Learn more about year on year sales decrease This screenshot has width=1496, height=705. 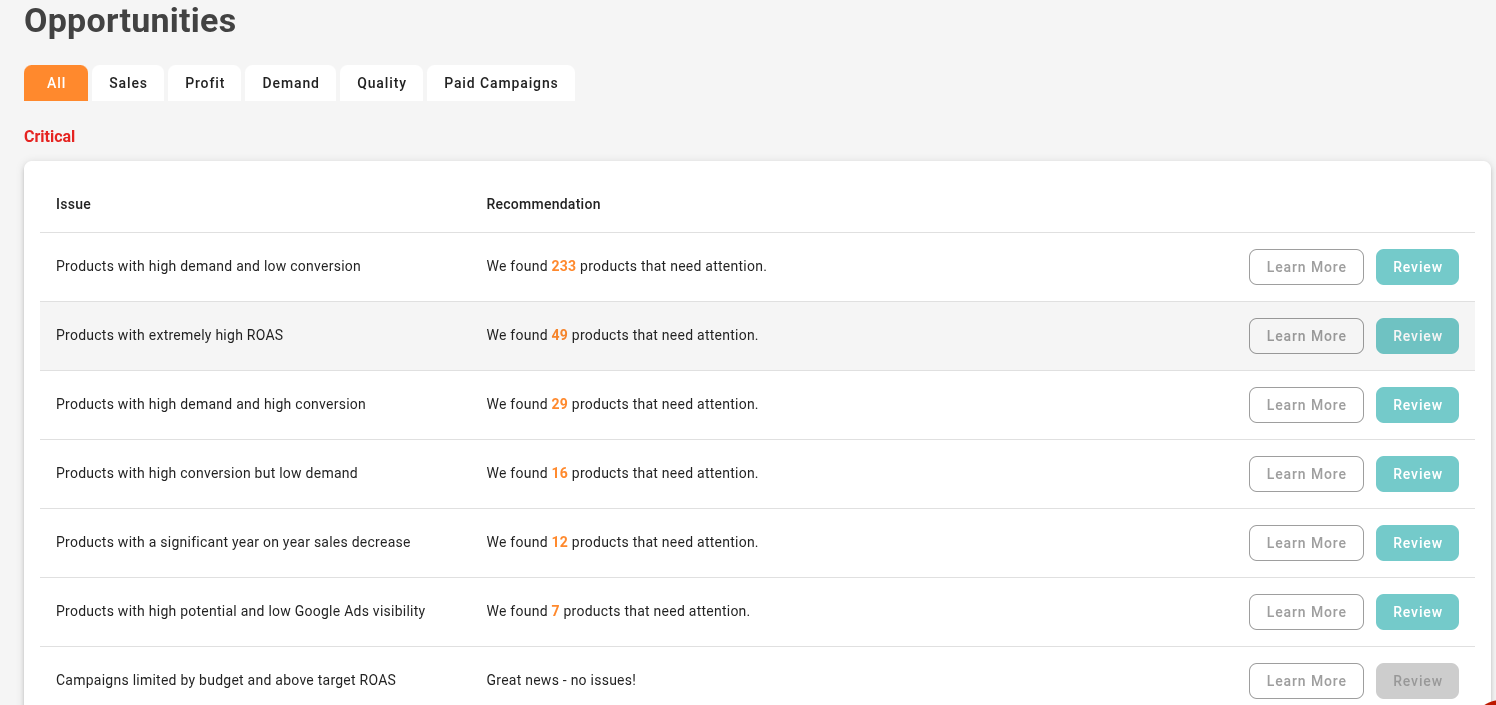point(1306,543)
